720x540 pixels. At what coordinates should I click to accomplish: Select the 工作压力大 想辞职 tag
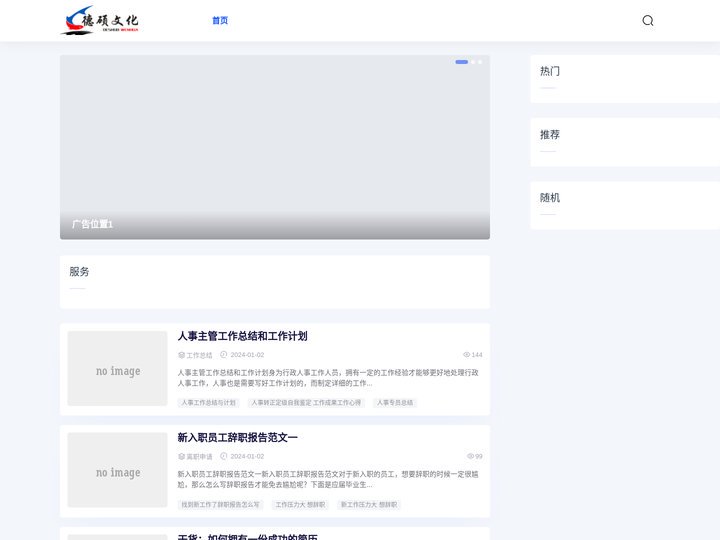point(300,505)
